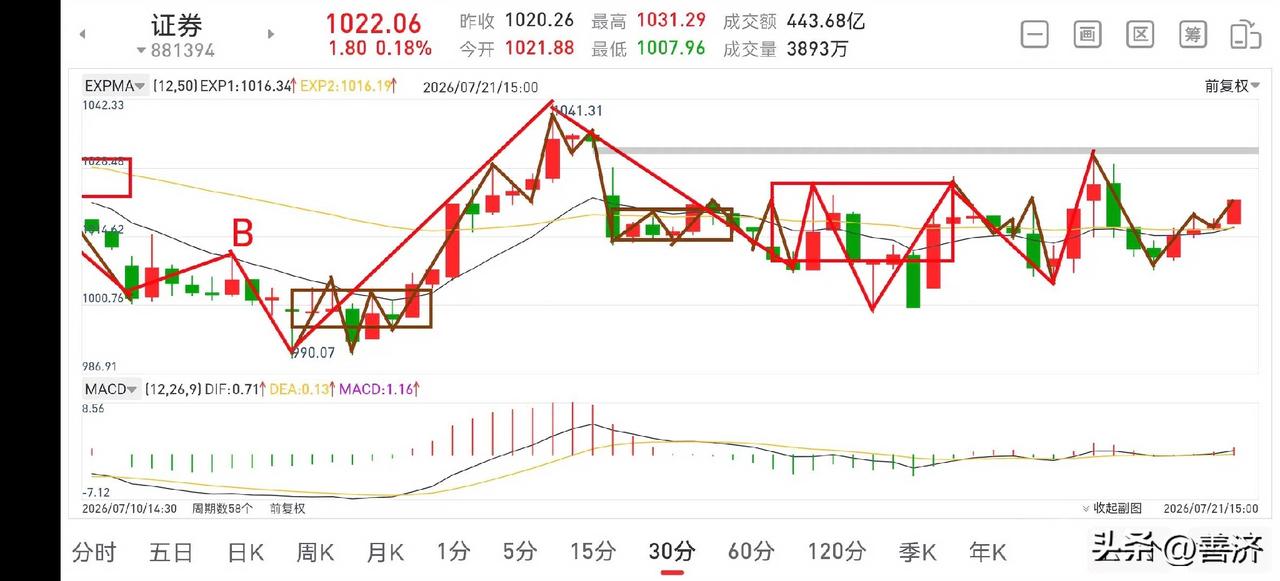1280x581 pixels.
Task: Expand the stock code 881394 dropdown
Action: coord(176,50)
